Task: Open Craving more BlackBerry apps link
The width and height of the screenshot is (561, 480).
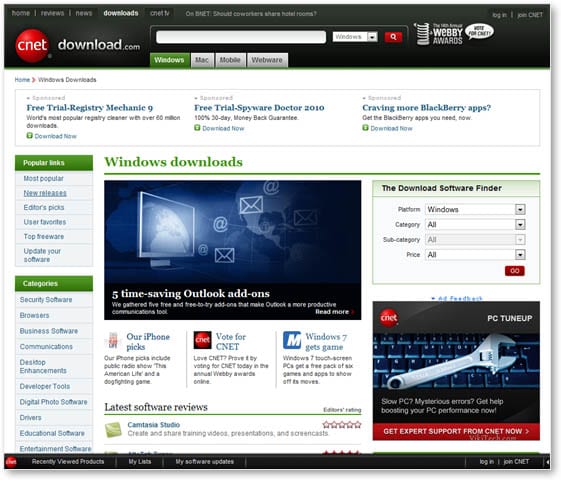Action: pos(426,108)
